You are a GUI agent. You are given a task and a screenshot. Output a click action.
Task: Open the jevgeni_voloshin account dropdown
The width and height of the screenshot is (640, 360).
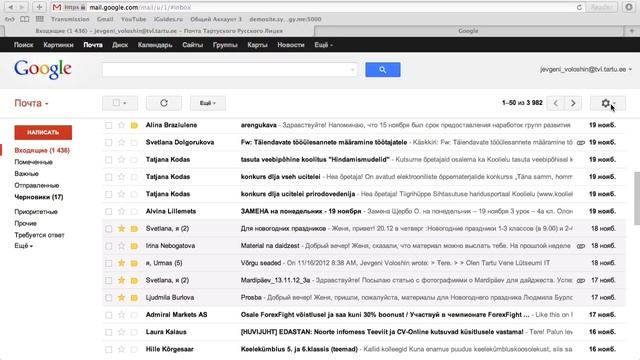[x=586, y=69]
